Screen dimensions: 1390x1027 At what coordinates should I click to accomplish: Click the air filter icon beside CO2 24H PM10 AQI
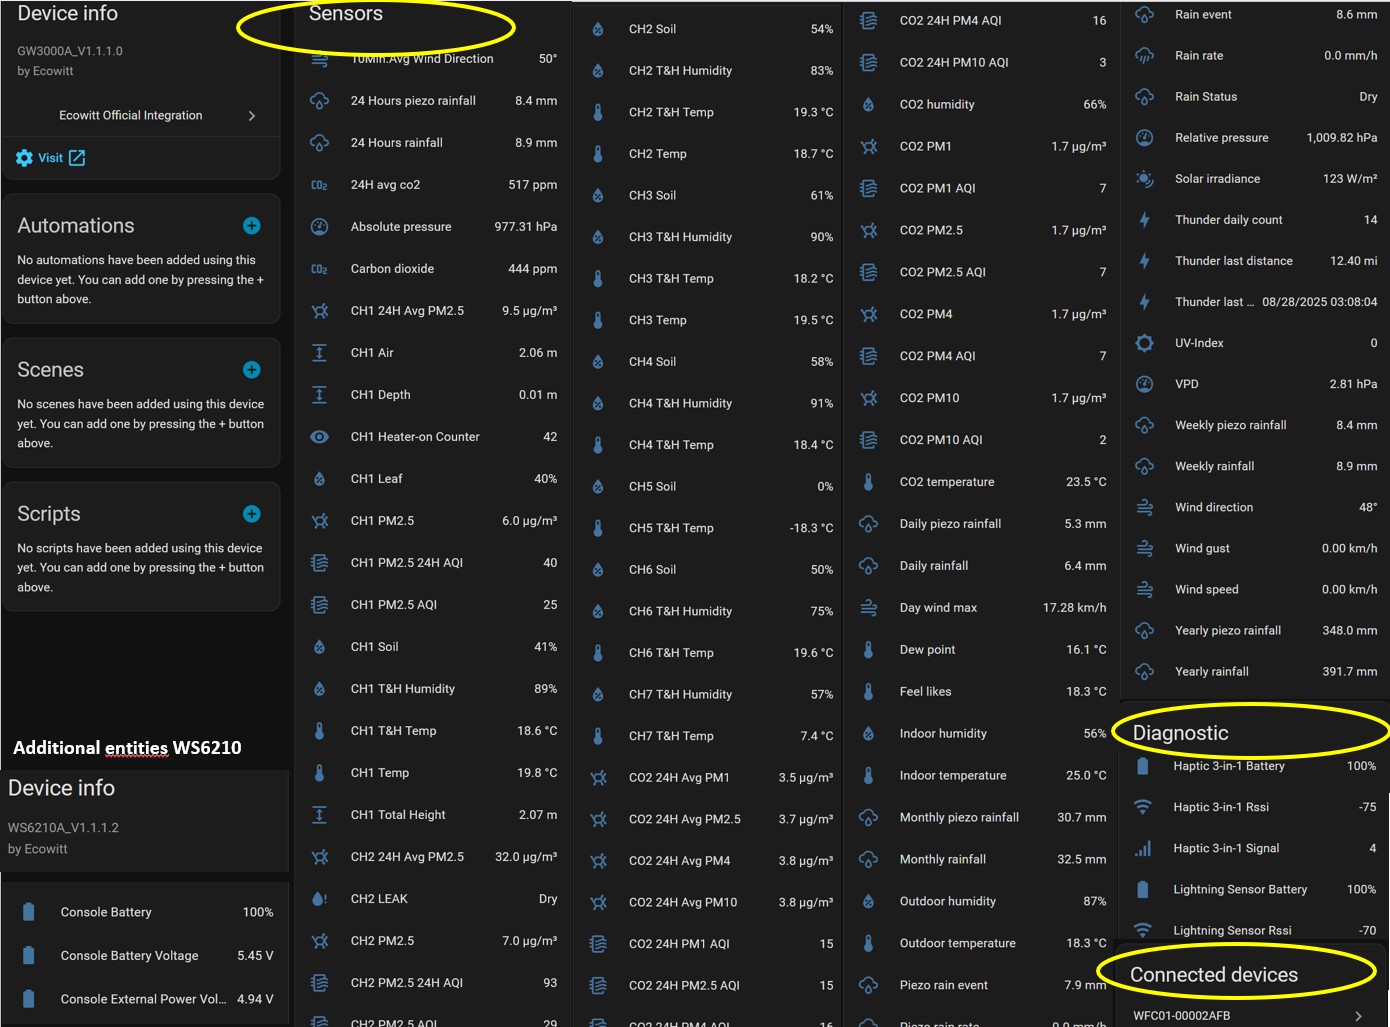[x=869, y=63]
